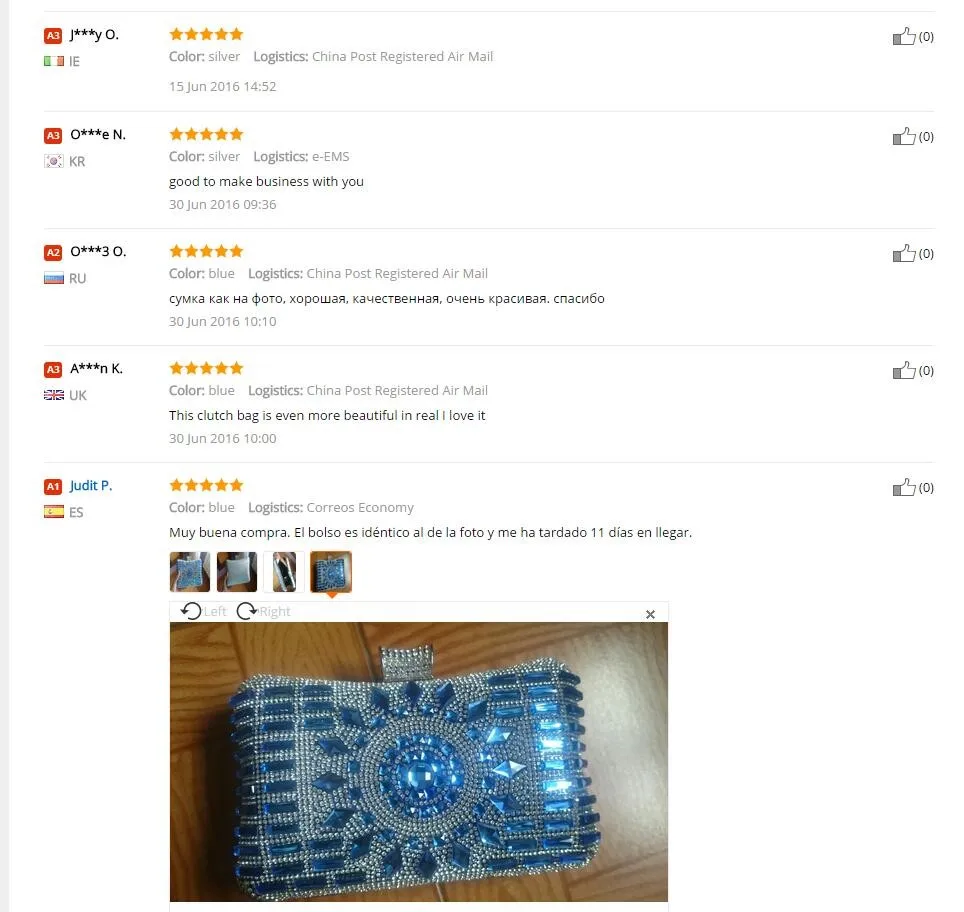The height and width of the screenshot is (912, 964).
Task: Give thumbs-up to A***n K.'s review
Action: pos(904,370)
